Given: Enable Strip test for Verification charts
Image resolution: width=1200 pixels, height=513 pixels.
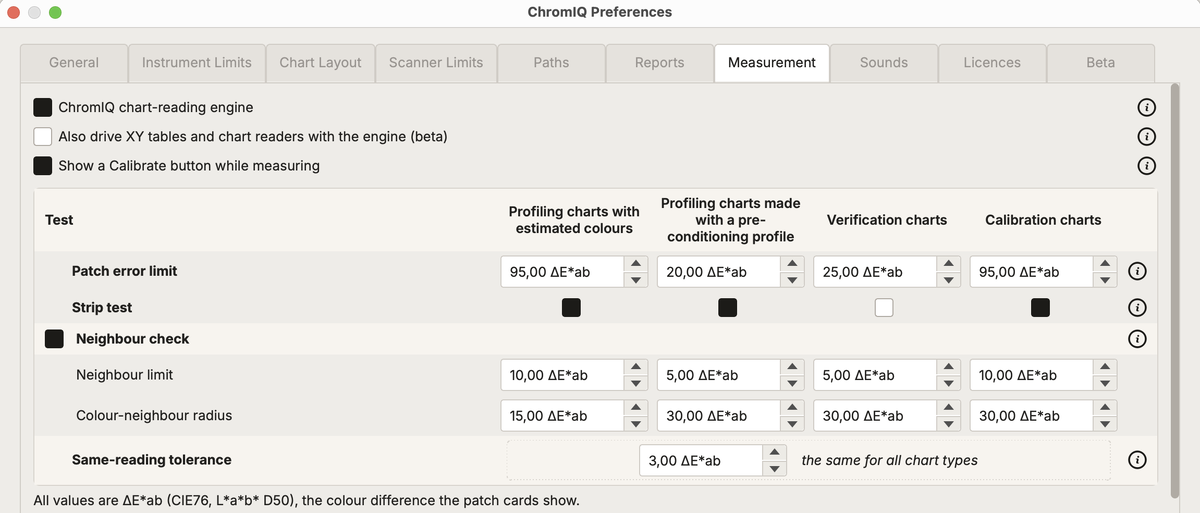Looking at the screenshot, I should 884,307.
